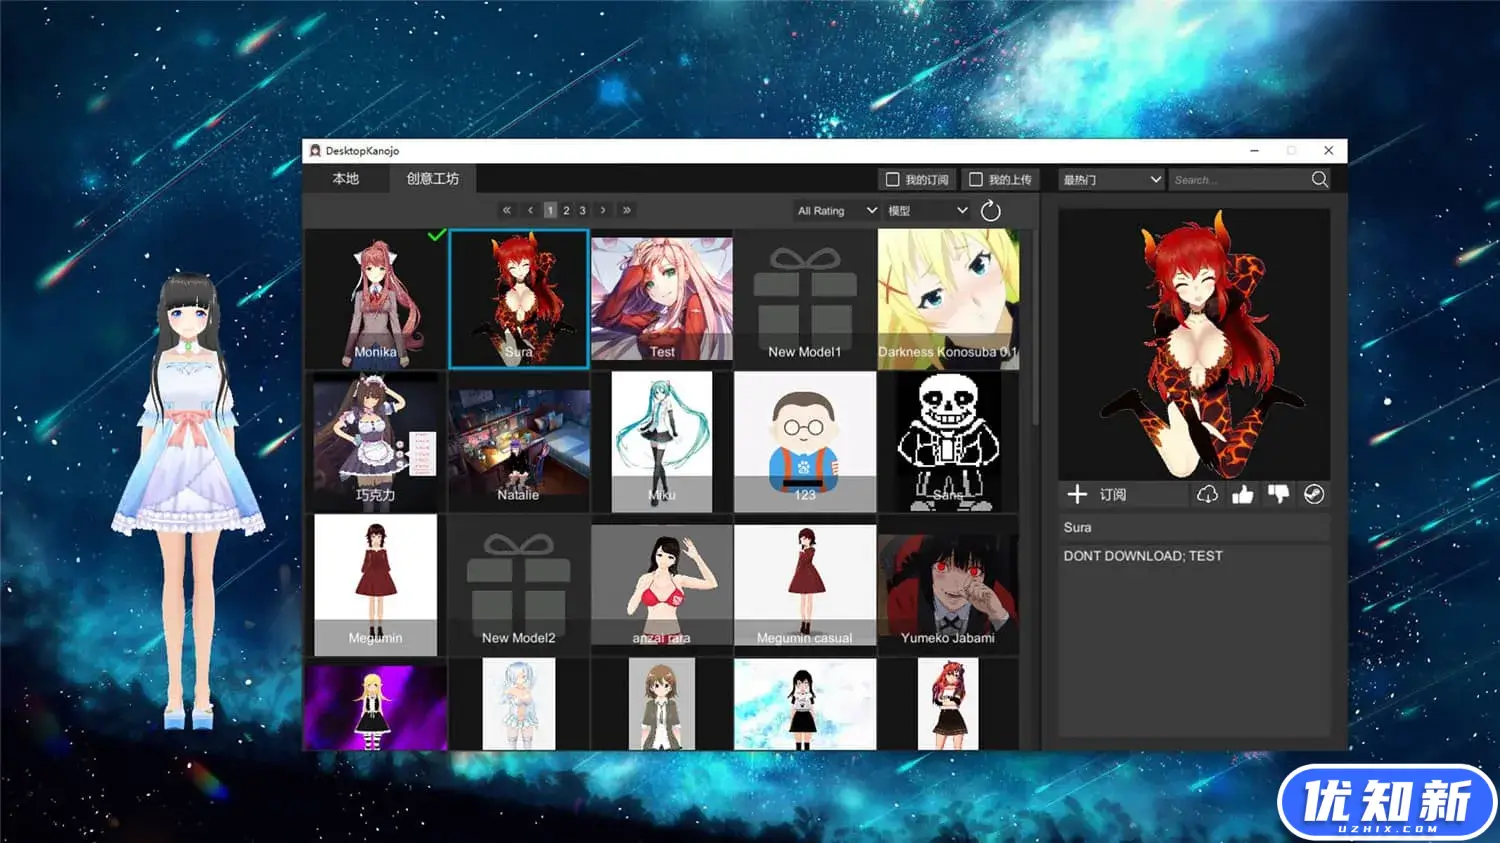The width and height of the screenshot is (1500, 843).
Task: Enable the 我的订阅 checkbox
Action: pos(893,180)
